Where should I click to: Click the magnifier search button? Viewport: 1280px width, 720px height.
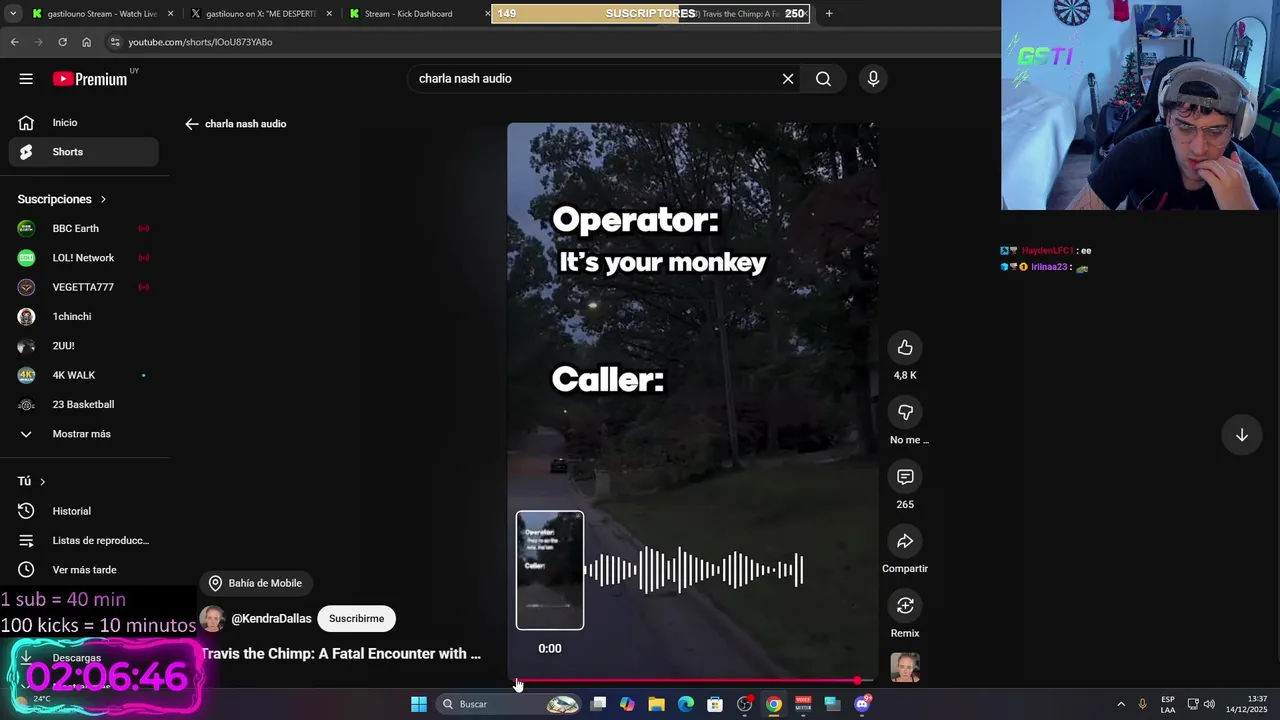[x=823, y=79]
